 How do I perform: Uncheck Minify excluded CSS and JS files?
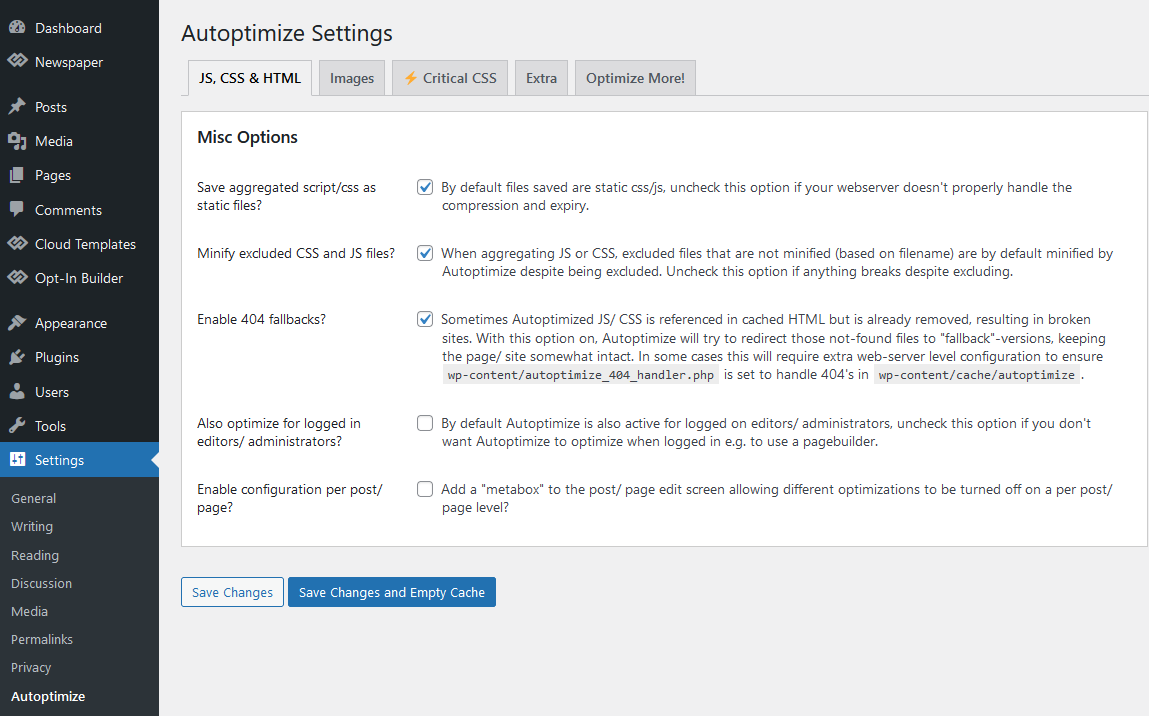[x=425, y=254]
